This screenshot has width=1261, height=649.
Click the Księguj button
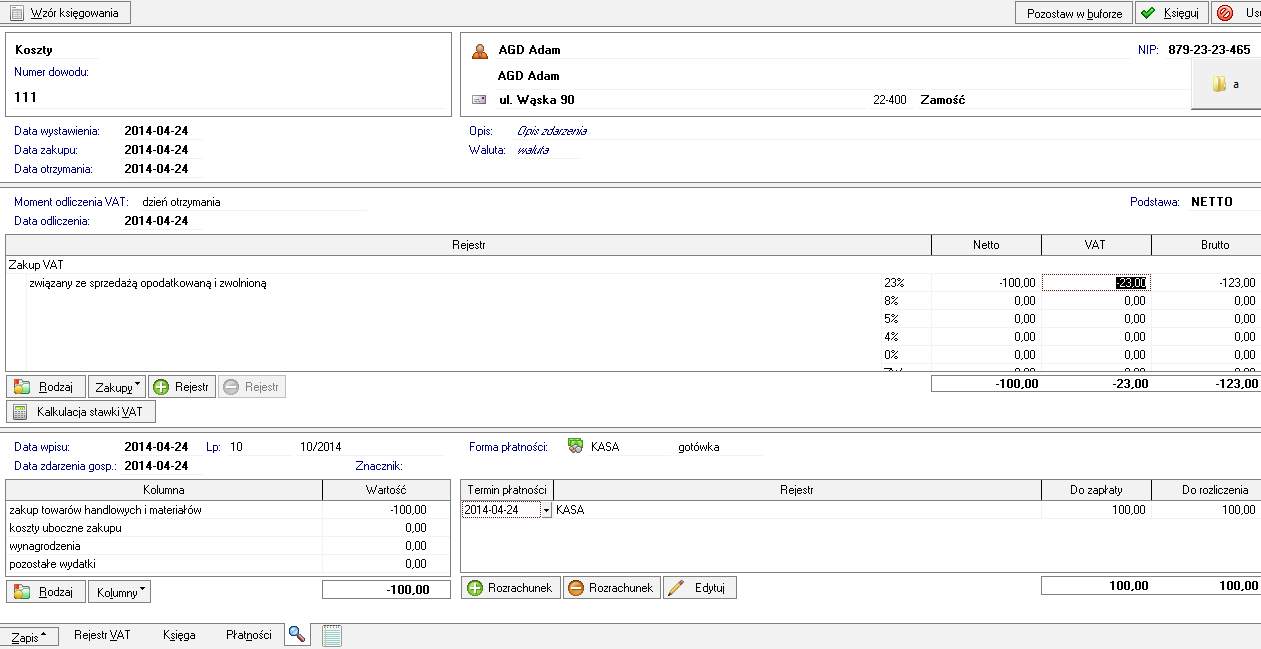(x=1171, y=13)
